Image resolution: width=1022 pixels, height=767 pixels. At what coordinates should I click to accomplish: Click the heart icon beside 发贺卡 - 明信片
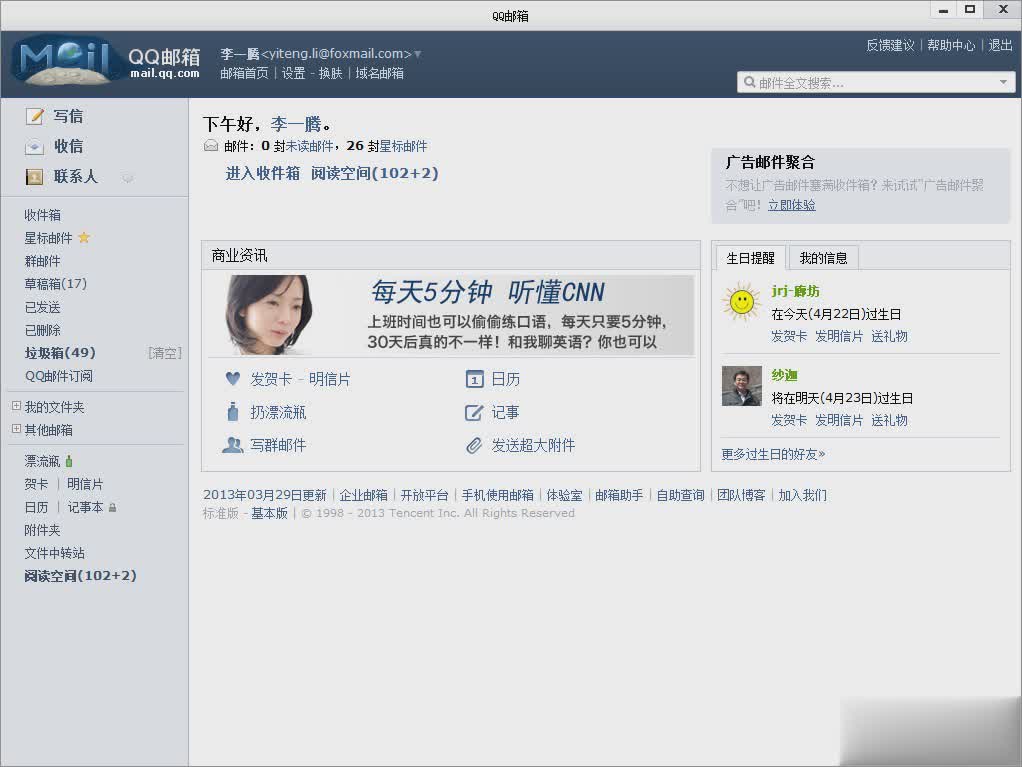pyautogui.click(x=232, y=379)
